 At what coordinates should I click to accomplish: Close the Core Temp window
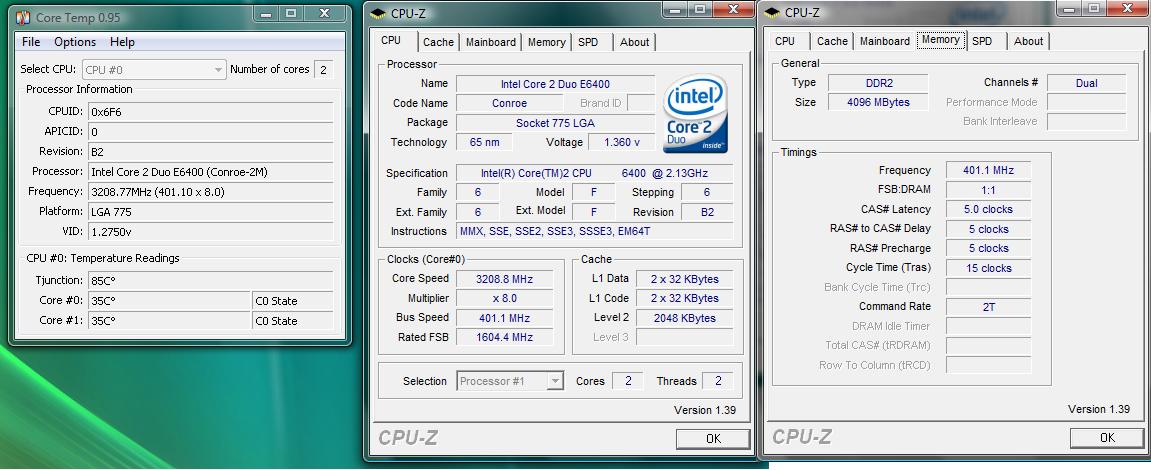coord(324,13)
